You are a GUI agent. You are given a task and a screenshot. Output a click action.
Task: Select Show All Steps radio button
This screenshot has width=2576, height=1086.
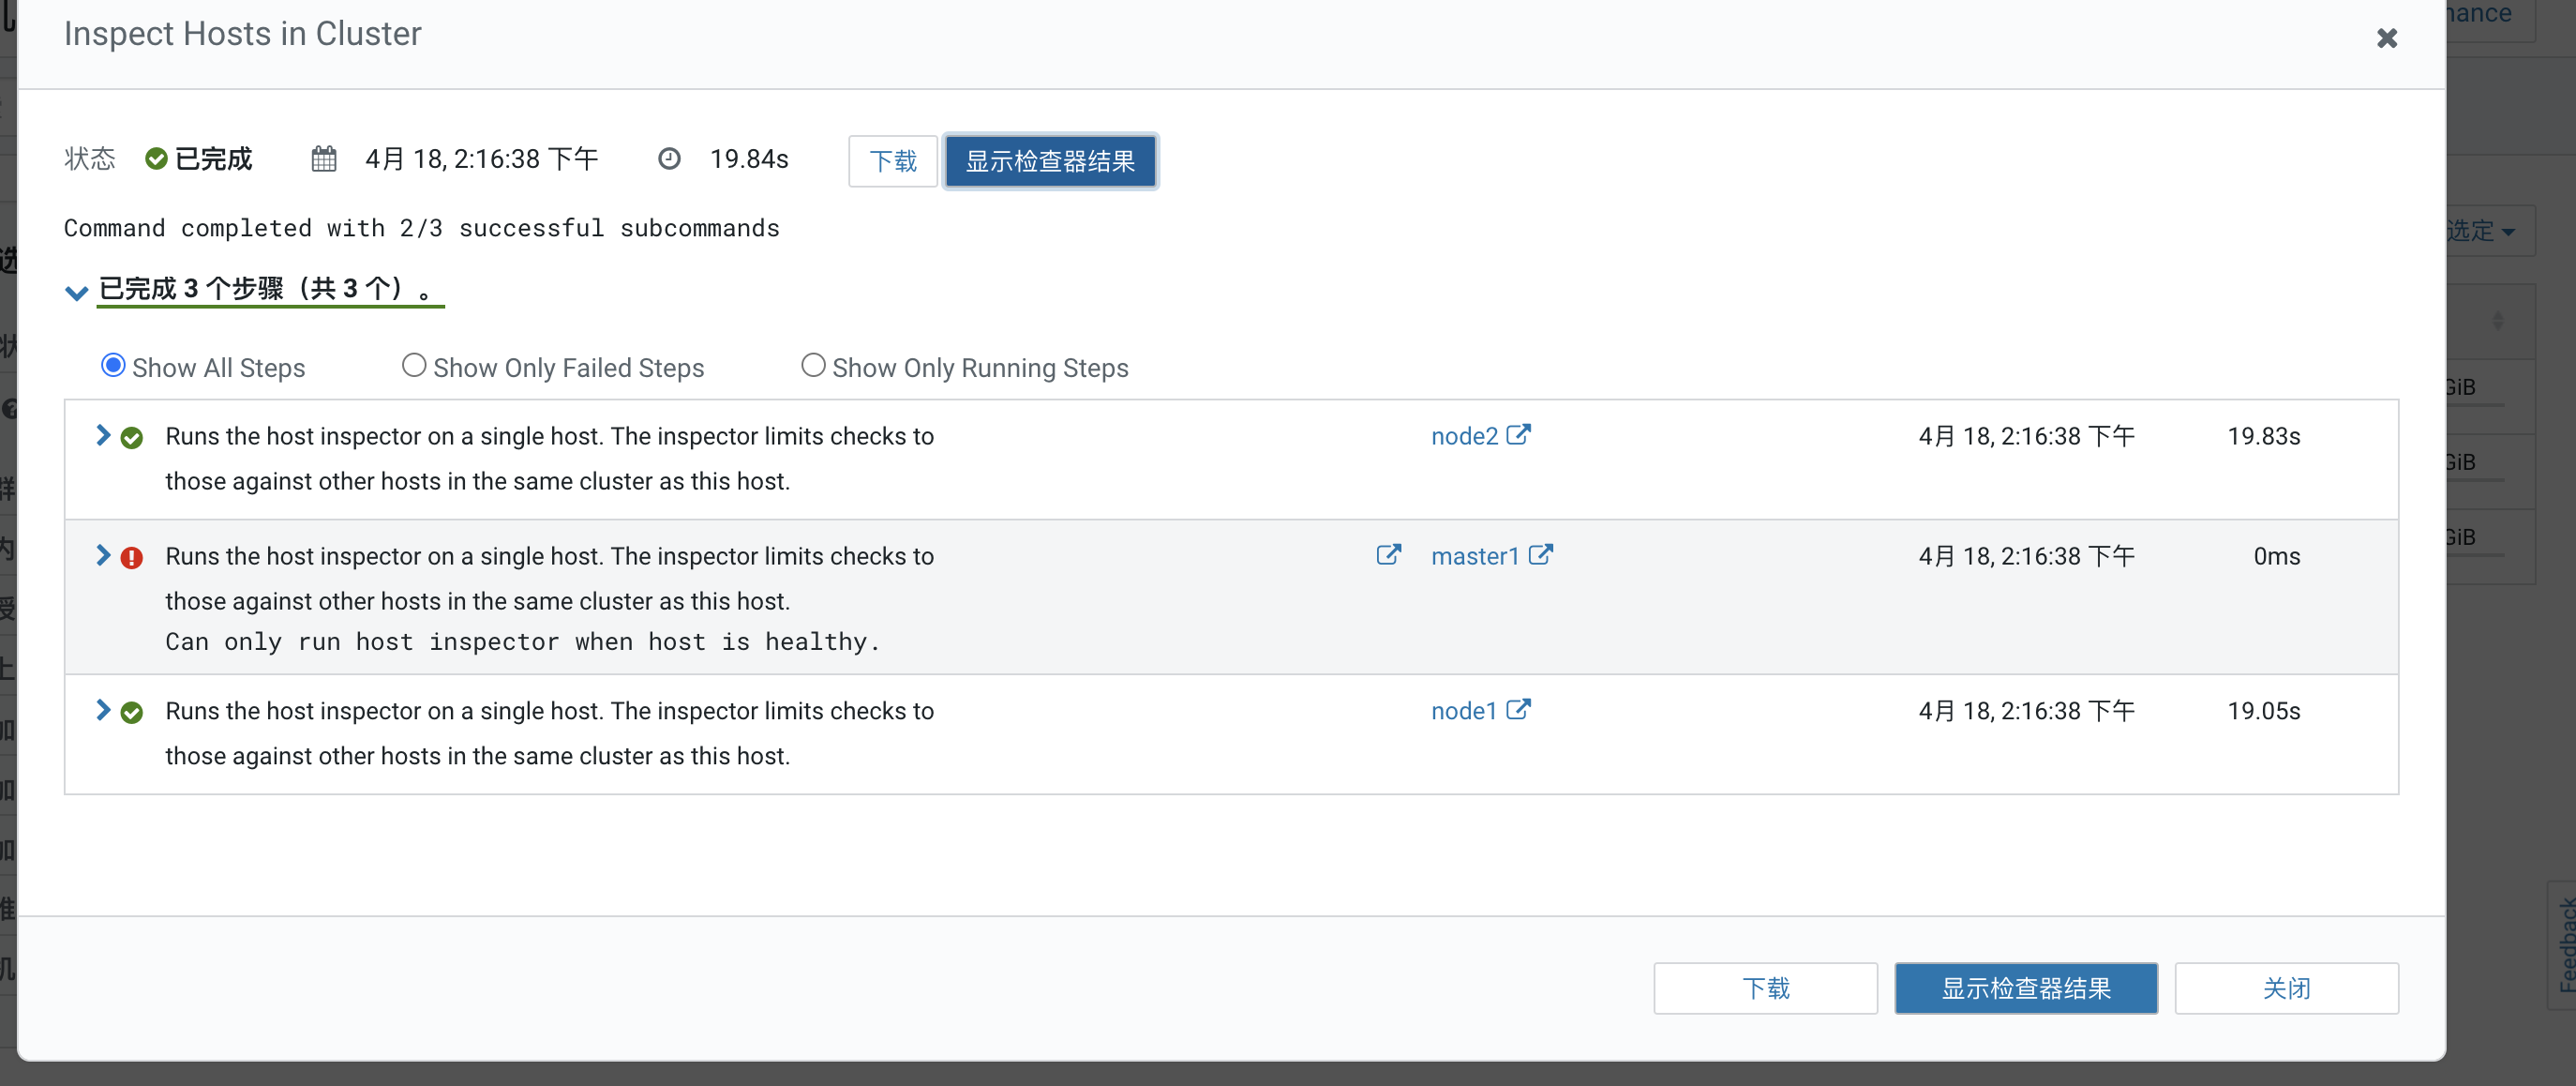(113, 366)
